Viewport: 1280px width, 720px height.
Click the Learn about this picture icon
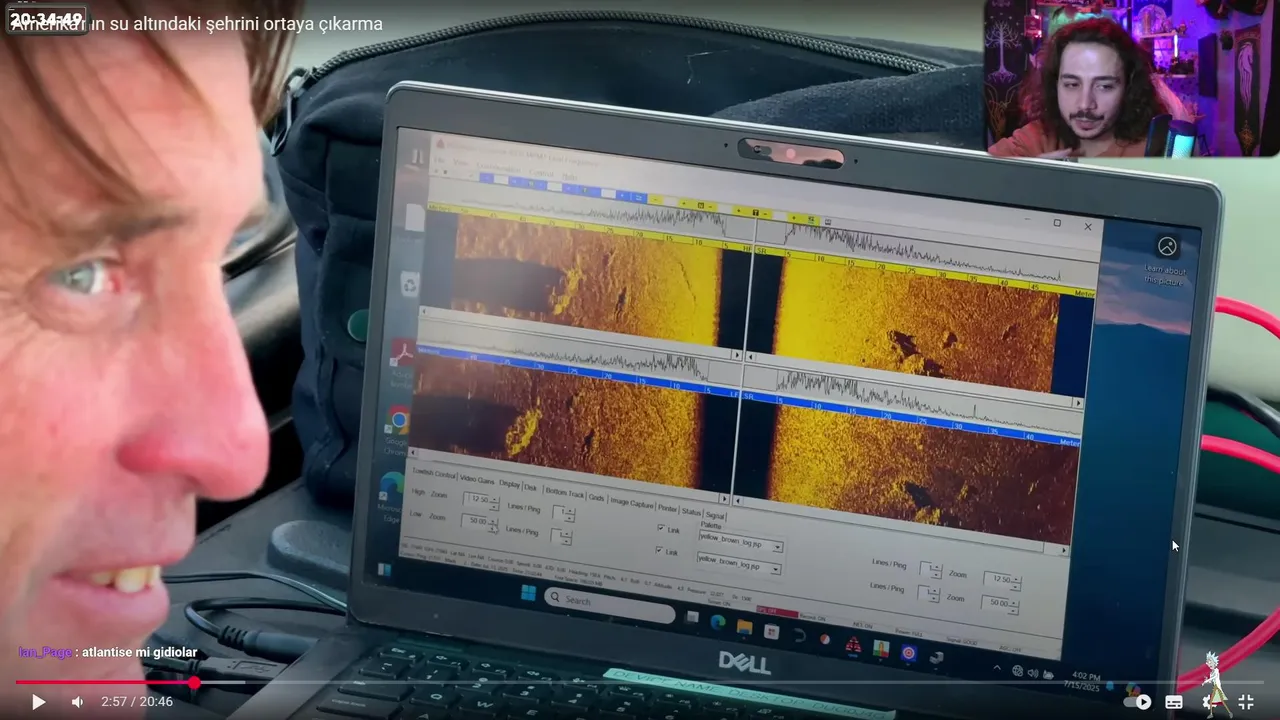point(1167,246)
